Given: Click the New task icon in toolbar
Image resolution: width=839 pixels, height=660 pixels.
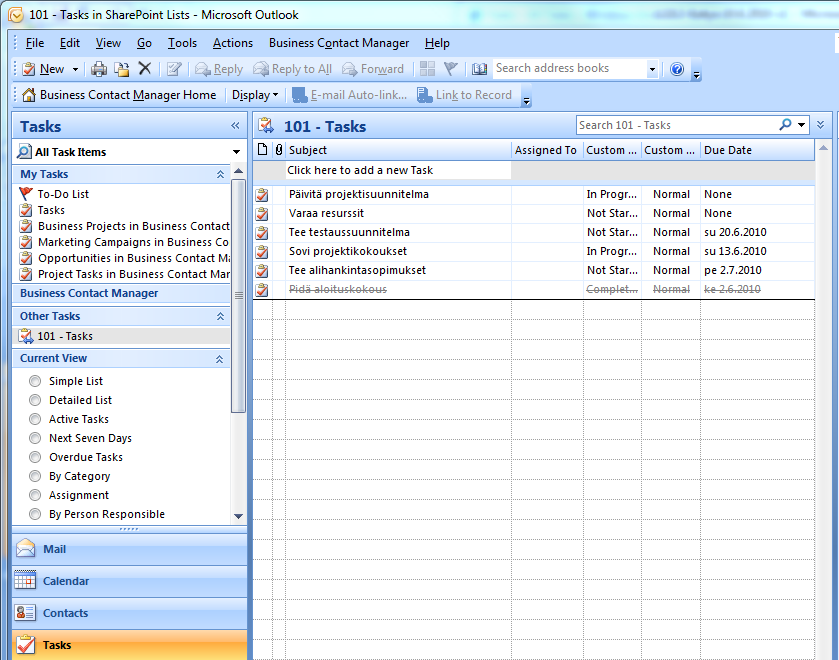Looking at the screenshot, I should coord(29,69).
